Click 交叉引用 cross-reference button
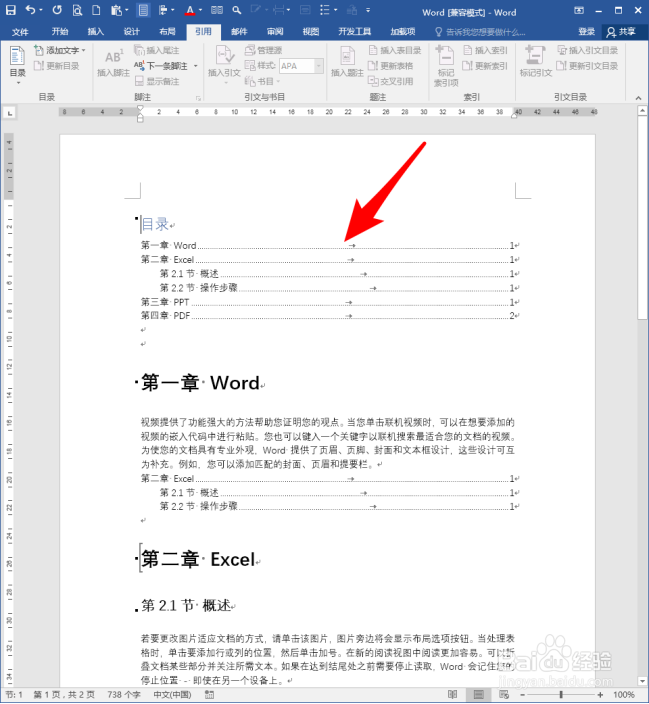The width and height of the screenshot is (649, 704). pyautogui.click(x=390, y=81)
